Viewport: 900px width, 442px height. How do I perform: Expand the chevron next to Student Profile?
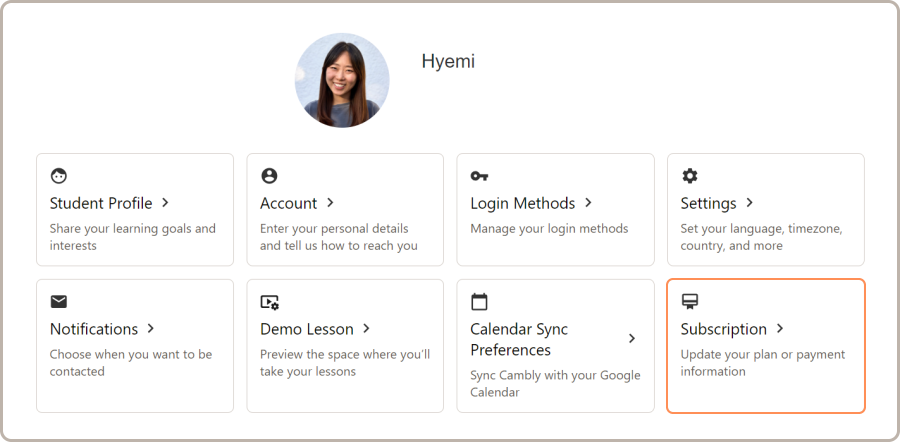(x=165, y=203)
